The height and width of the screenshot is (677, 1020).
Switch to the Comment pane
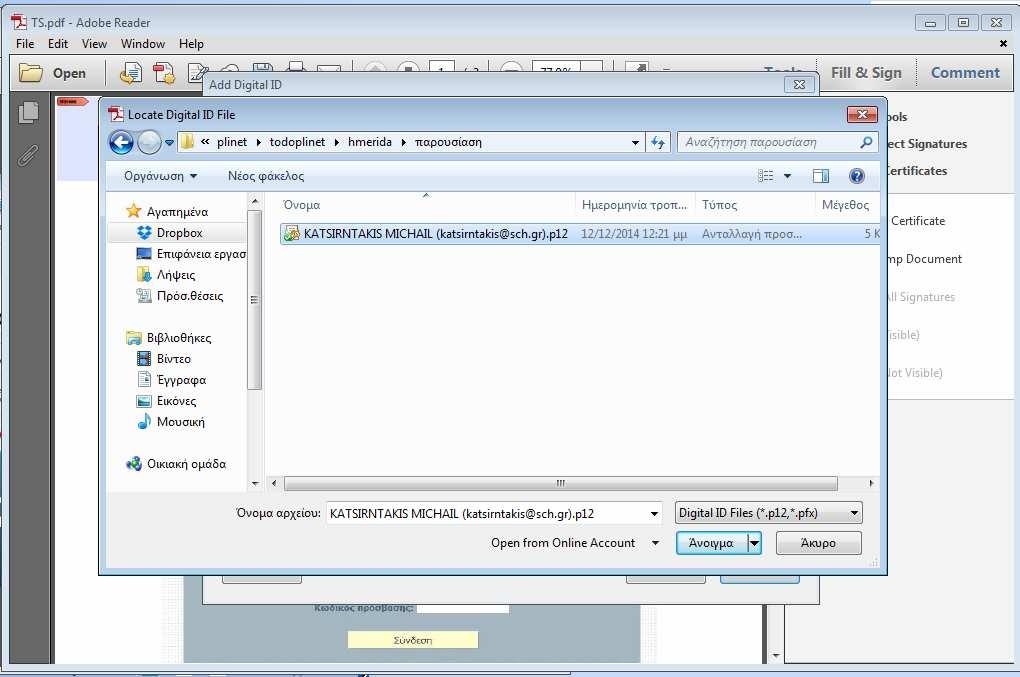(965, 73)
